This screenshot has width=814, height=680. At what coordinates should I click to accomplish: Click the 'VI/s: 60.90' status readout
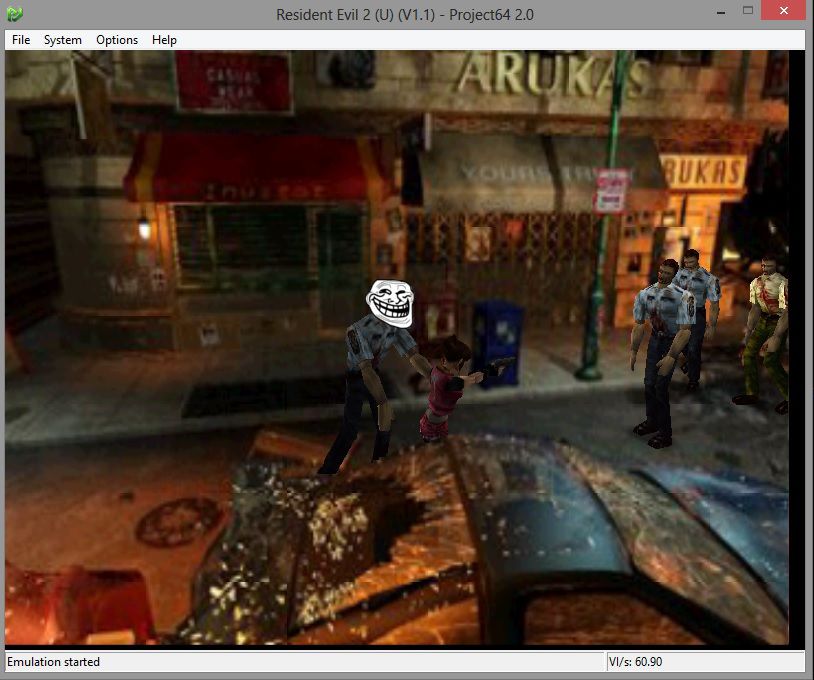635,662
